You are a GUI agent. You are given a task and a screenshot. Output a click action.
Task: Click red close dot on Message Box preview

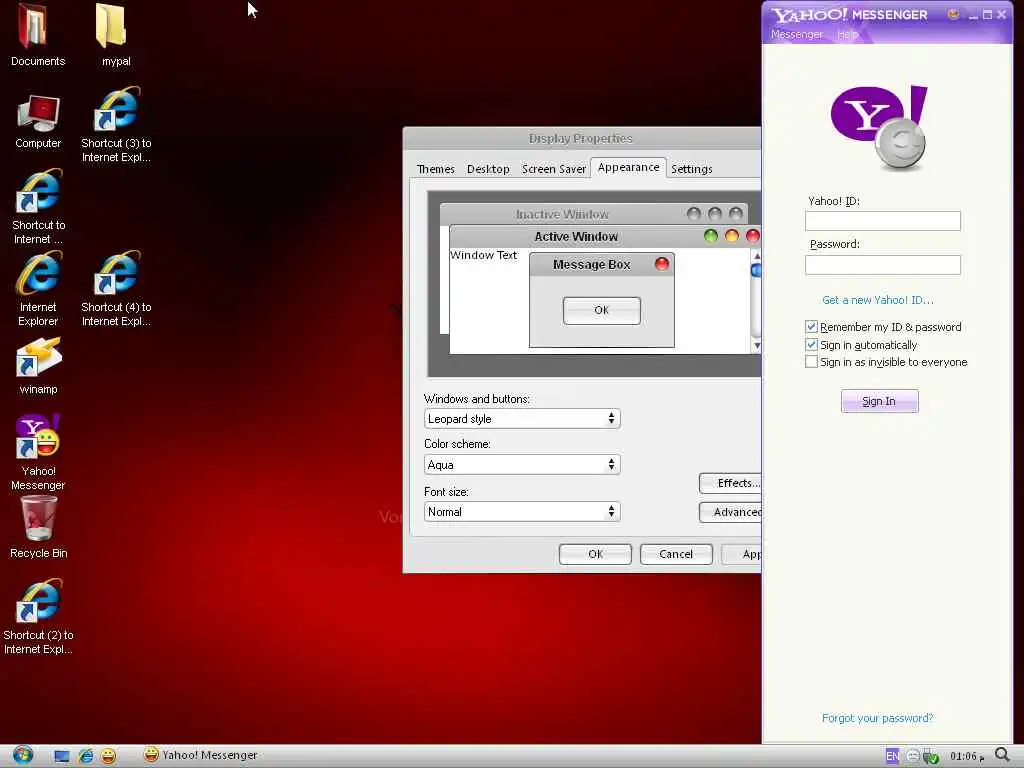662,264
